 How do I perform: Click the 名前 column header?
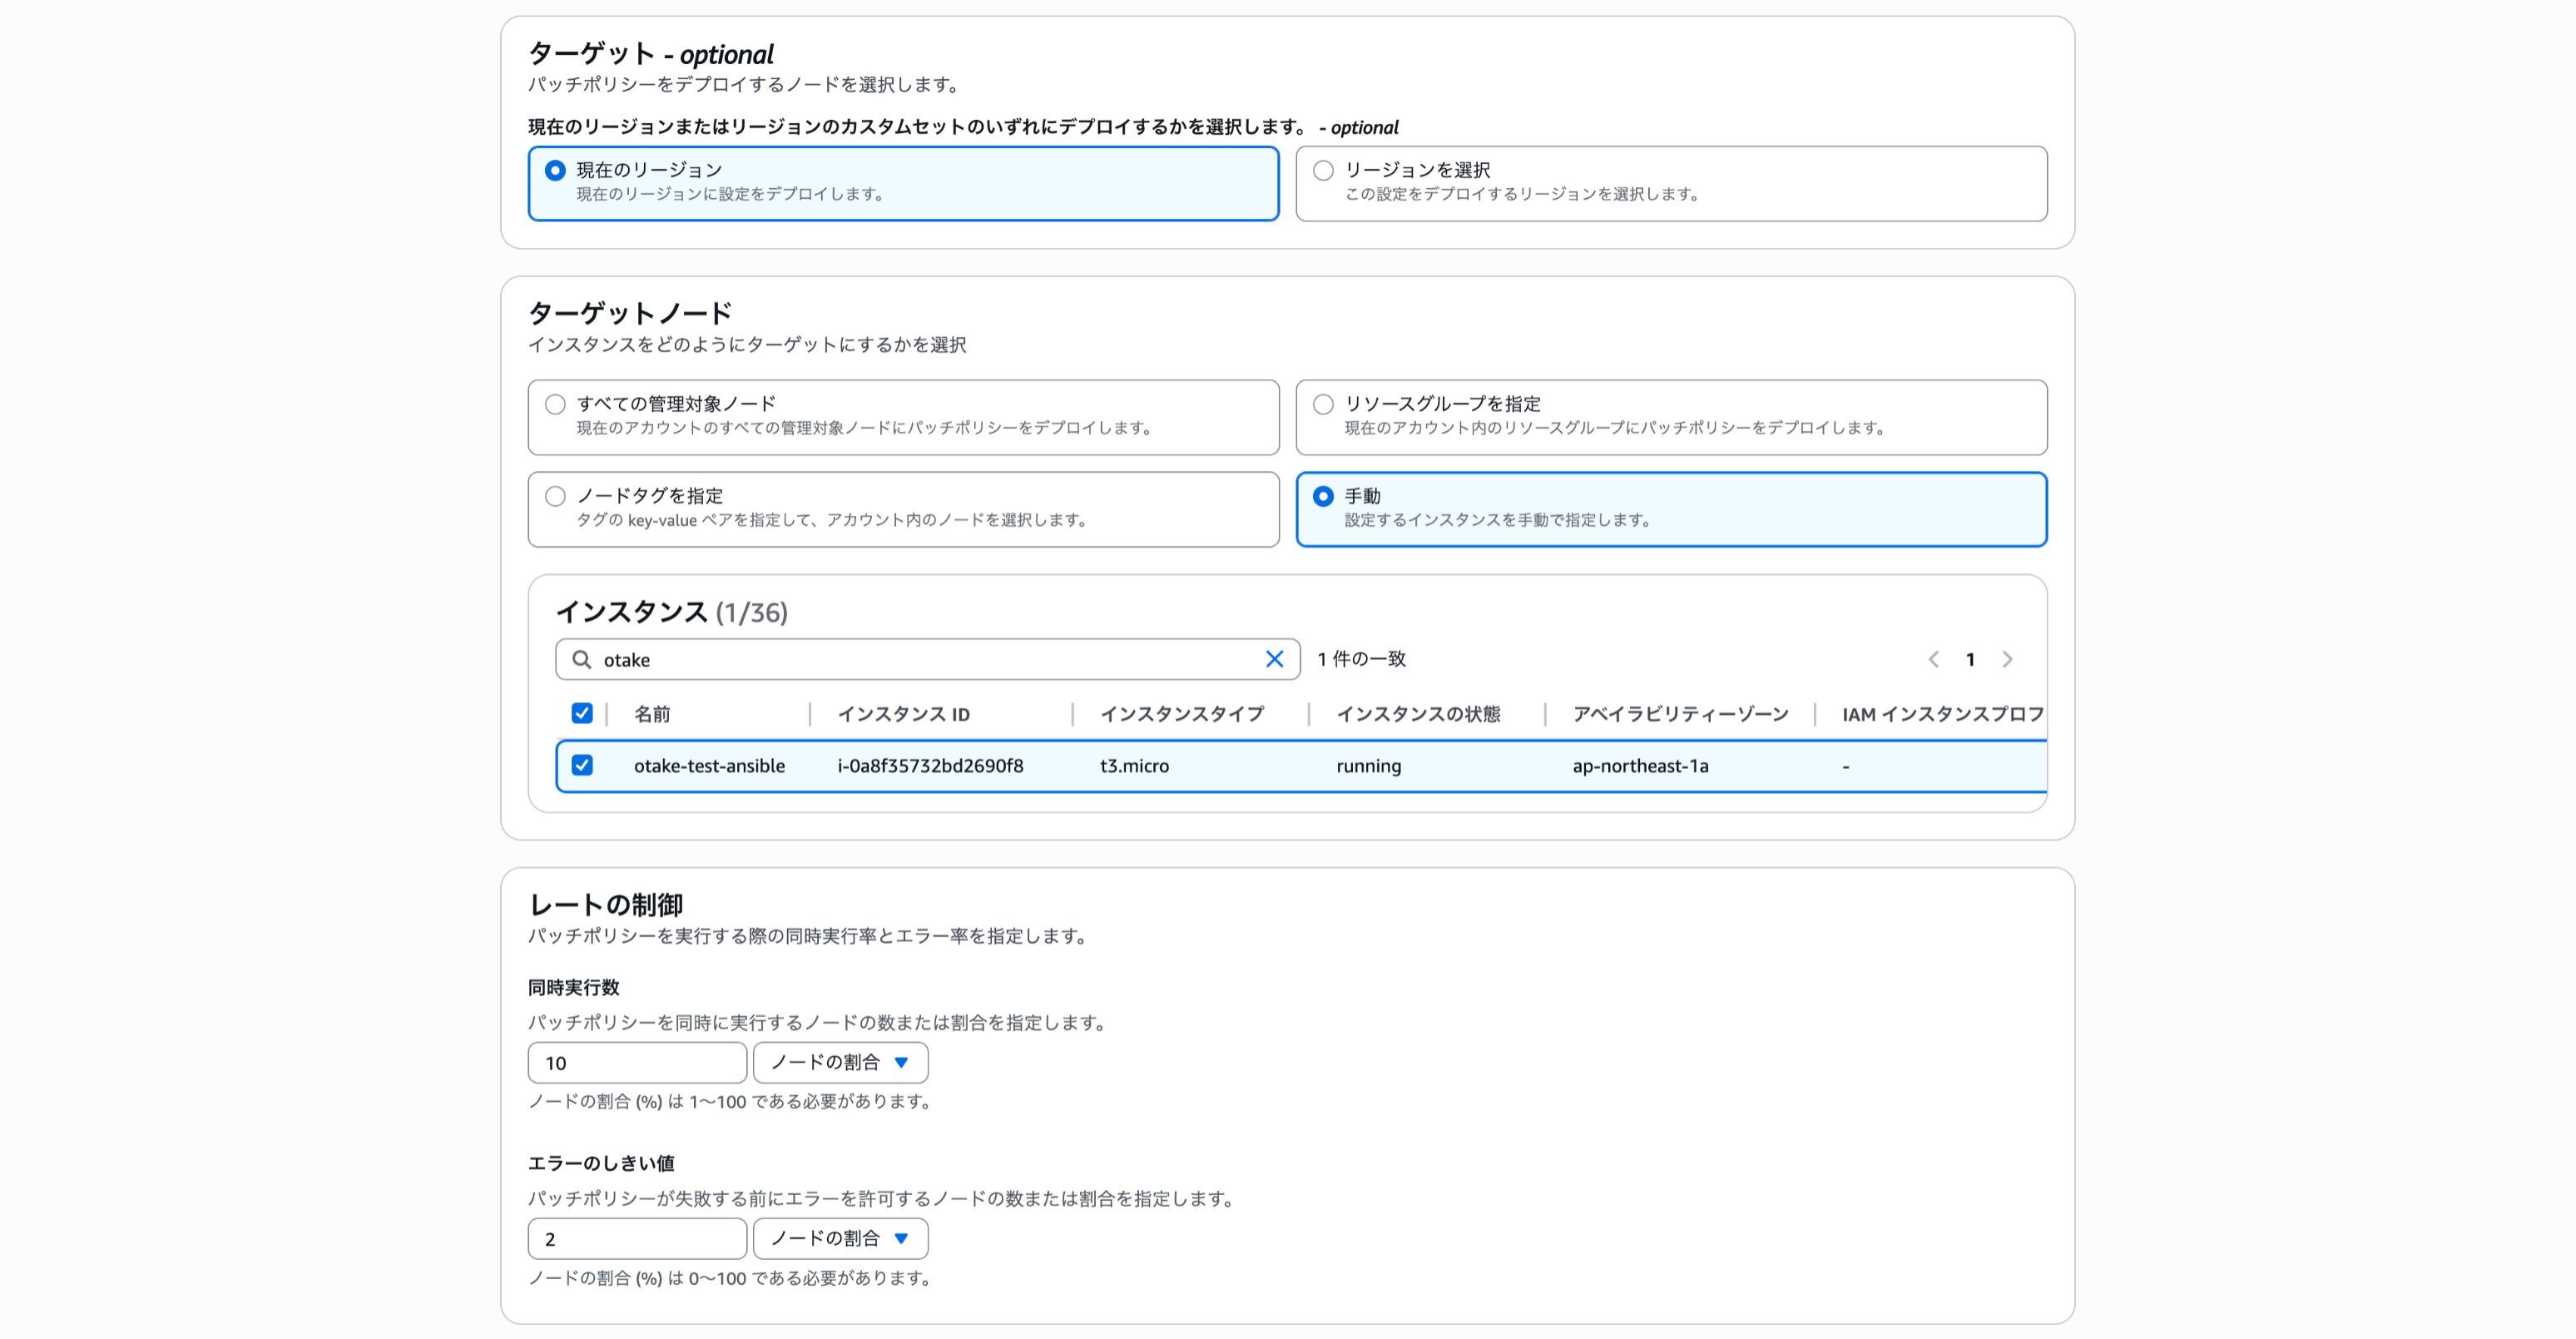click(652, 714)
